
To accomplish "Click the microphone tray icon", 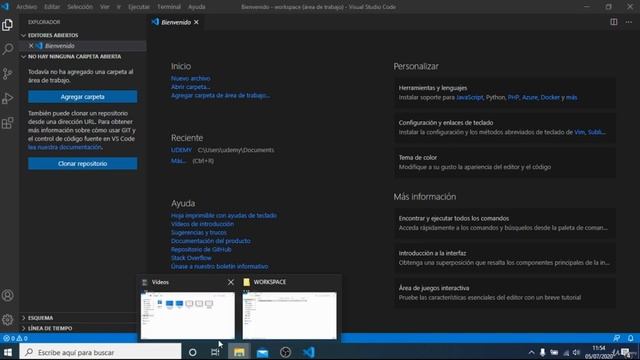I will [x=542, y=352].
